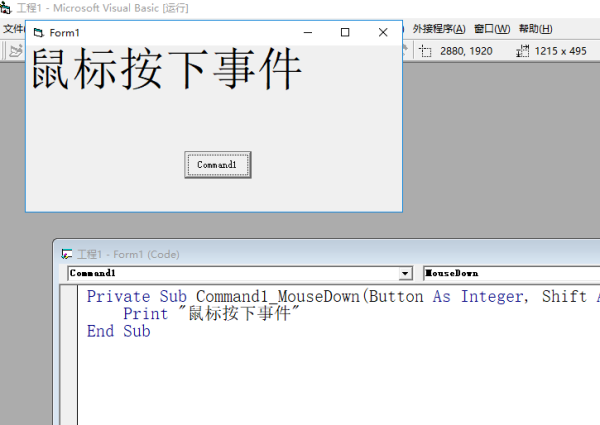Click the 1215 x 495 size value
Image resolution: width=600 pixels, height=425 pixels.
tap(560, 51)
